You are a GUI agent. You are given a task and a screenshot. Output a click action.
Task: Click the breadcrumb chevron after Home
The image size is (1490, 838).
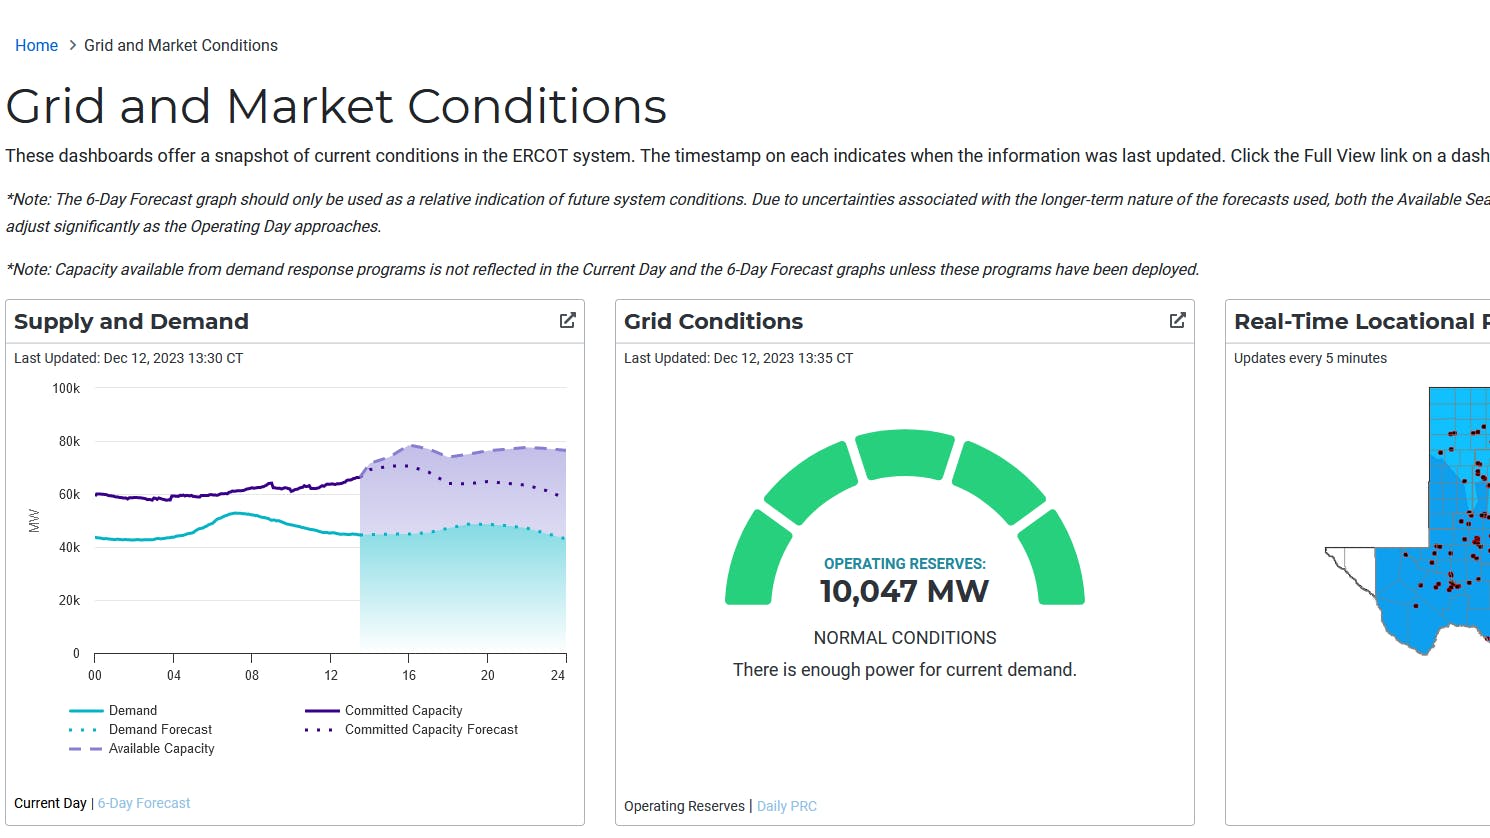pyautogui.click(x=72, y=46)
